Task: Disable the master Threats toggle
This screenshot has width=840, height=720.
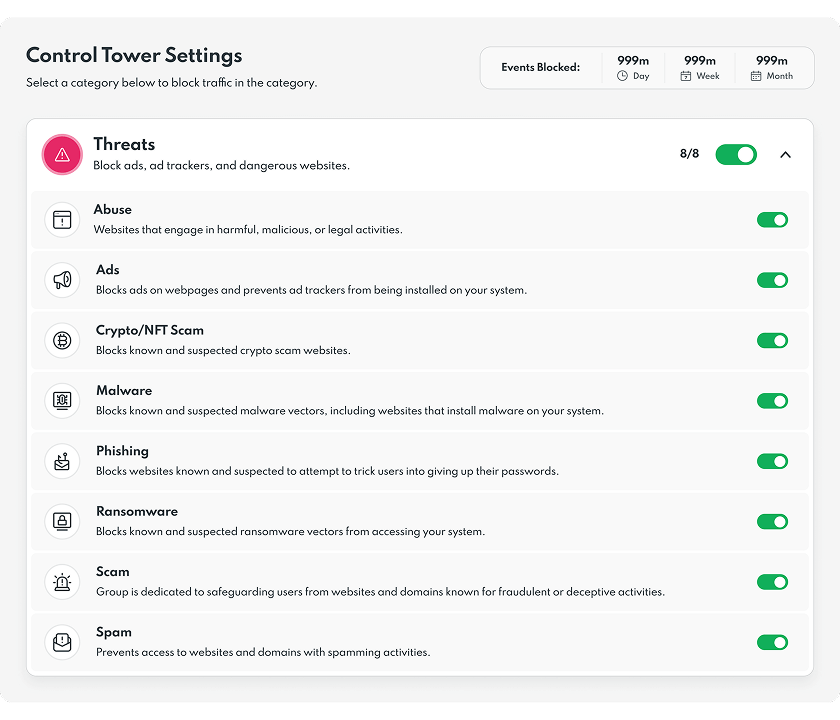Action: [x=736, y=155]
